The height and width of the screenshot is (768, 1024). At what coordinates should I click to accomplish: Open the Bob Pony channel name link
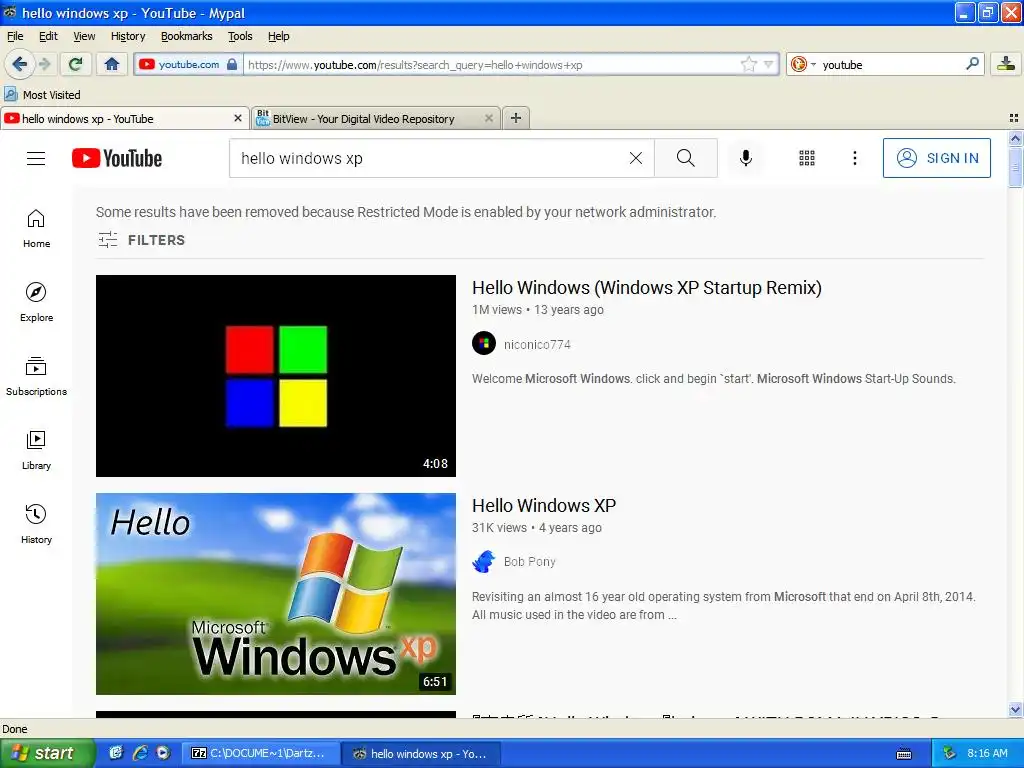[530, 562]
